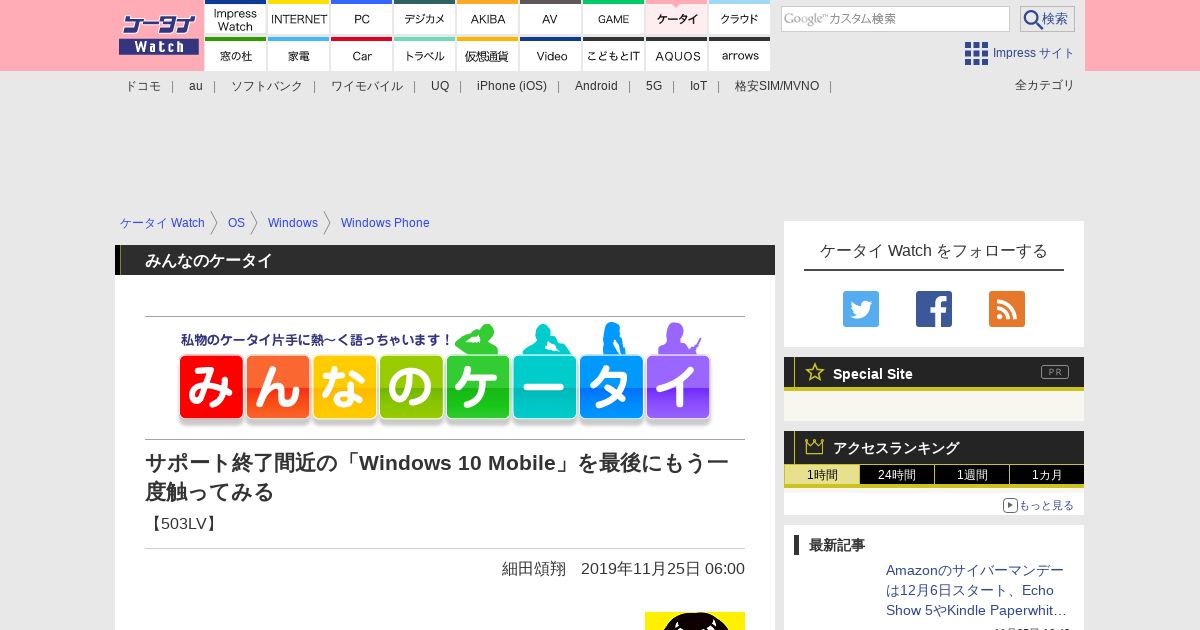Go to the au category
Screen dimensions: 1200x630
196,86
